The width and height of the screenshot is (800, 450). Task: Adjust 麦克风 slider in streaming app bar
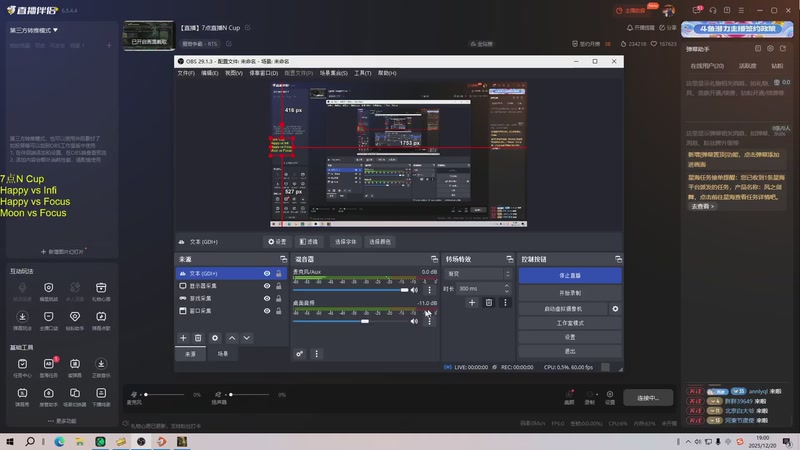coord(164,394)
